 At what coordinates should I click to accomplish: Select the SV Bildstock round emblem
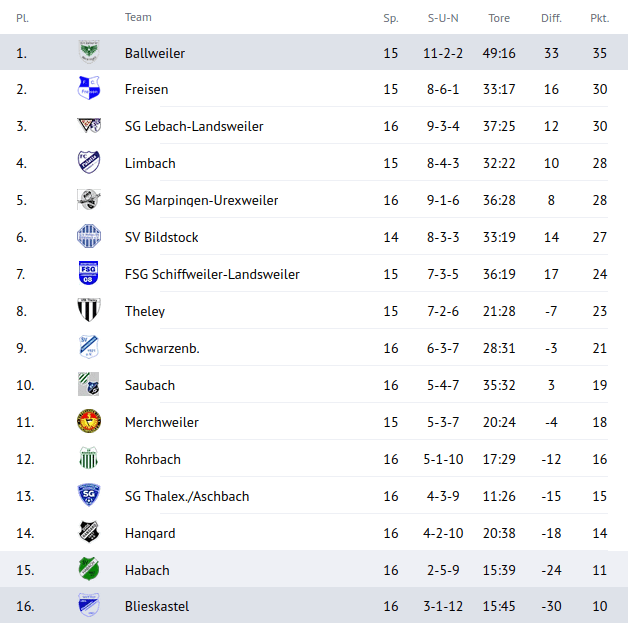pyautogui.click(x=89, y=236)
